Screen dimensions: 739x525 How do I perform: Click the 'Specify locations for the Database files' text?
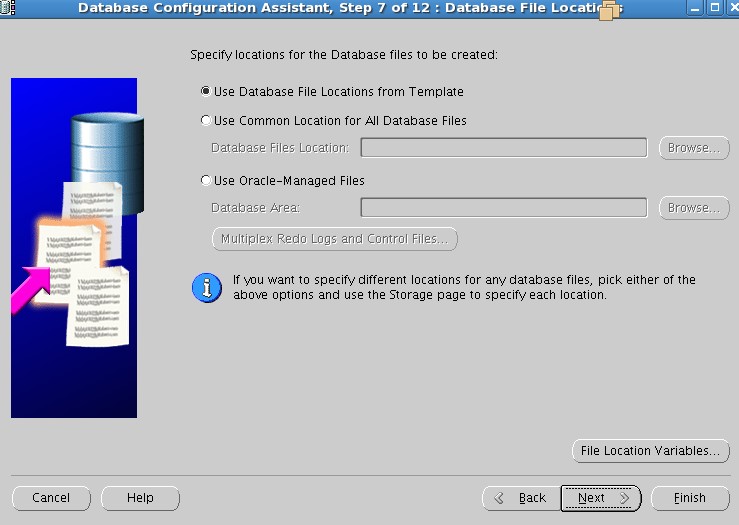coord(344,55)
